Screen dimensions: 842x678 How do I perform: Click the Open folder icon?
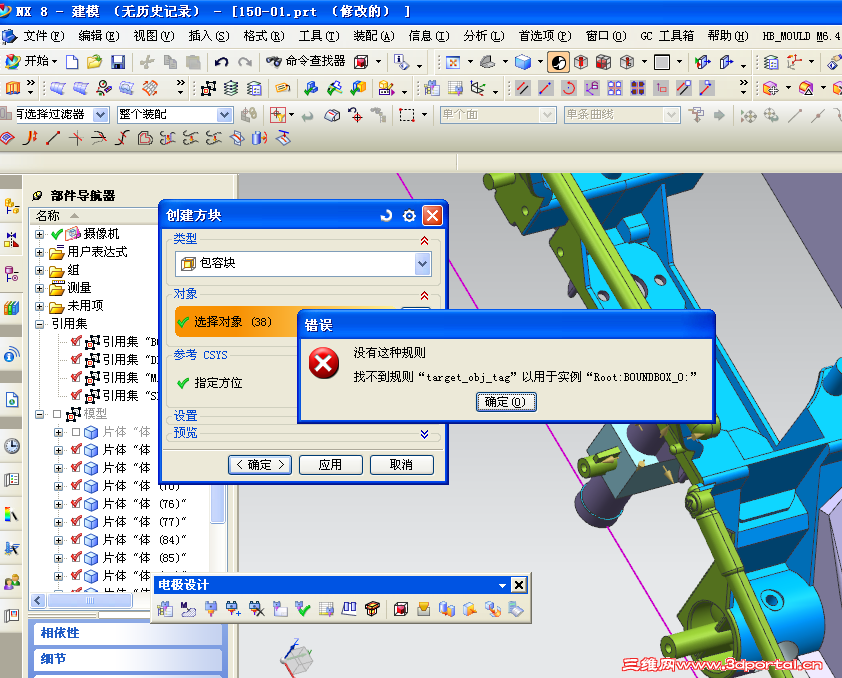95,62
